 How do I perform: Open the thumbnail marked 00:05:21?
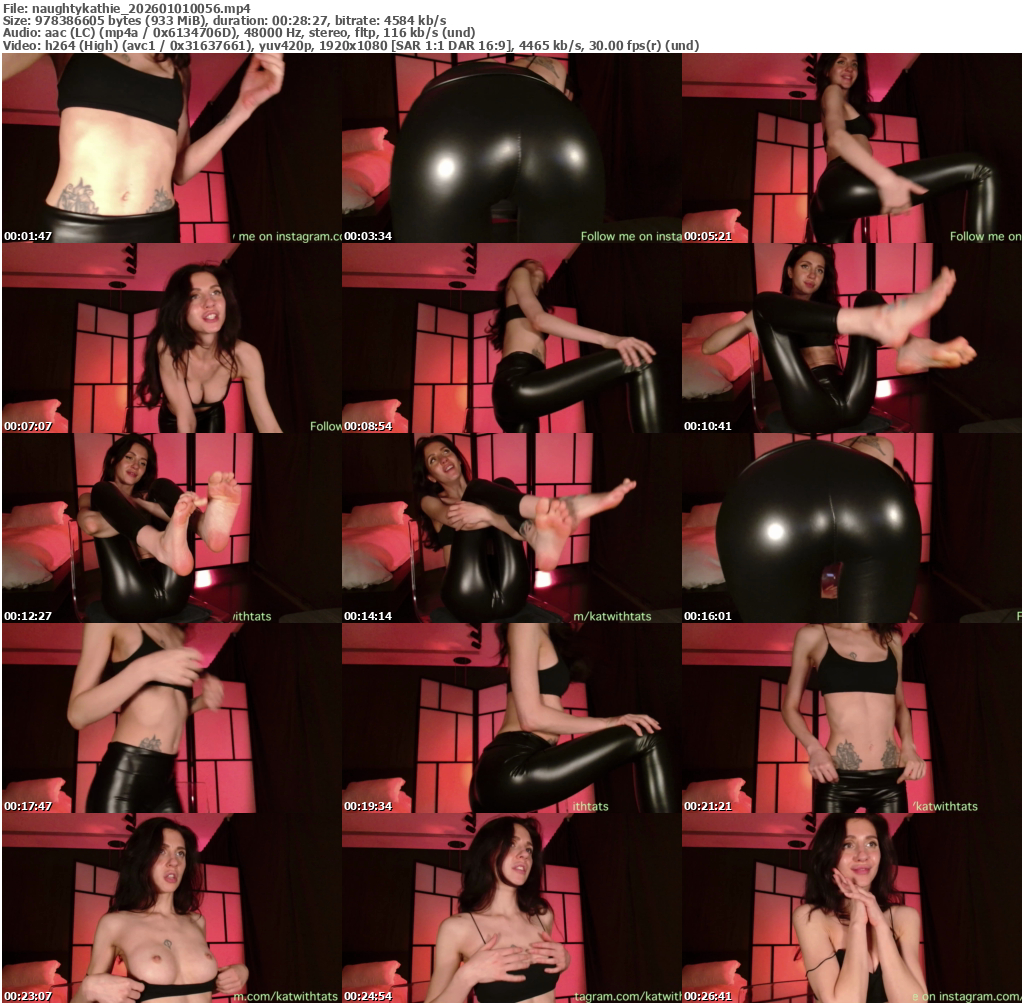click(x=851, y=148)
